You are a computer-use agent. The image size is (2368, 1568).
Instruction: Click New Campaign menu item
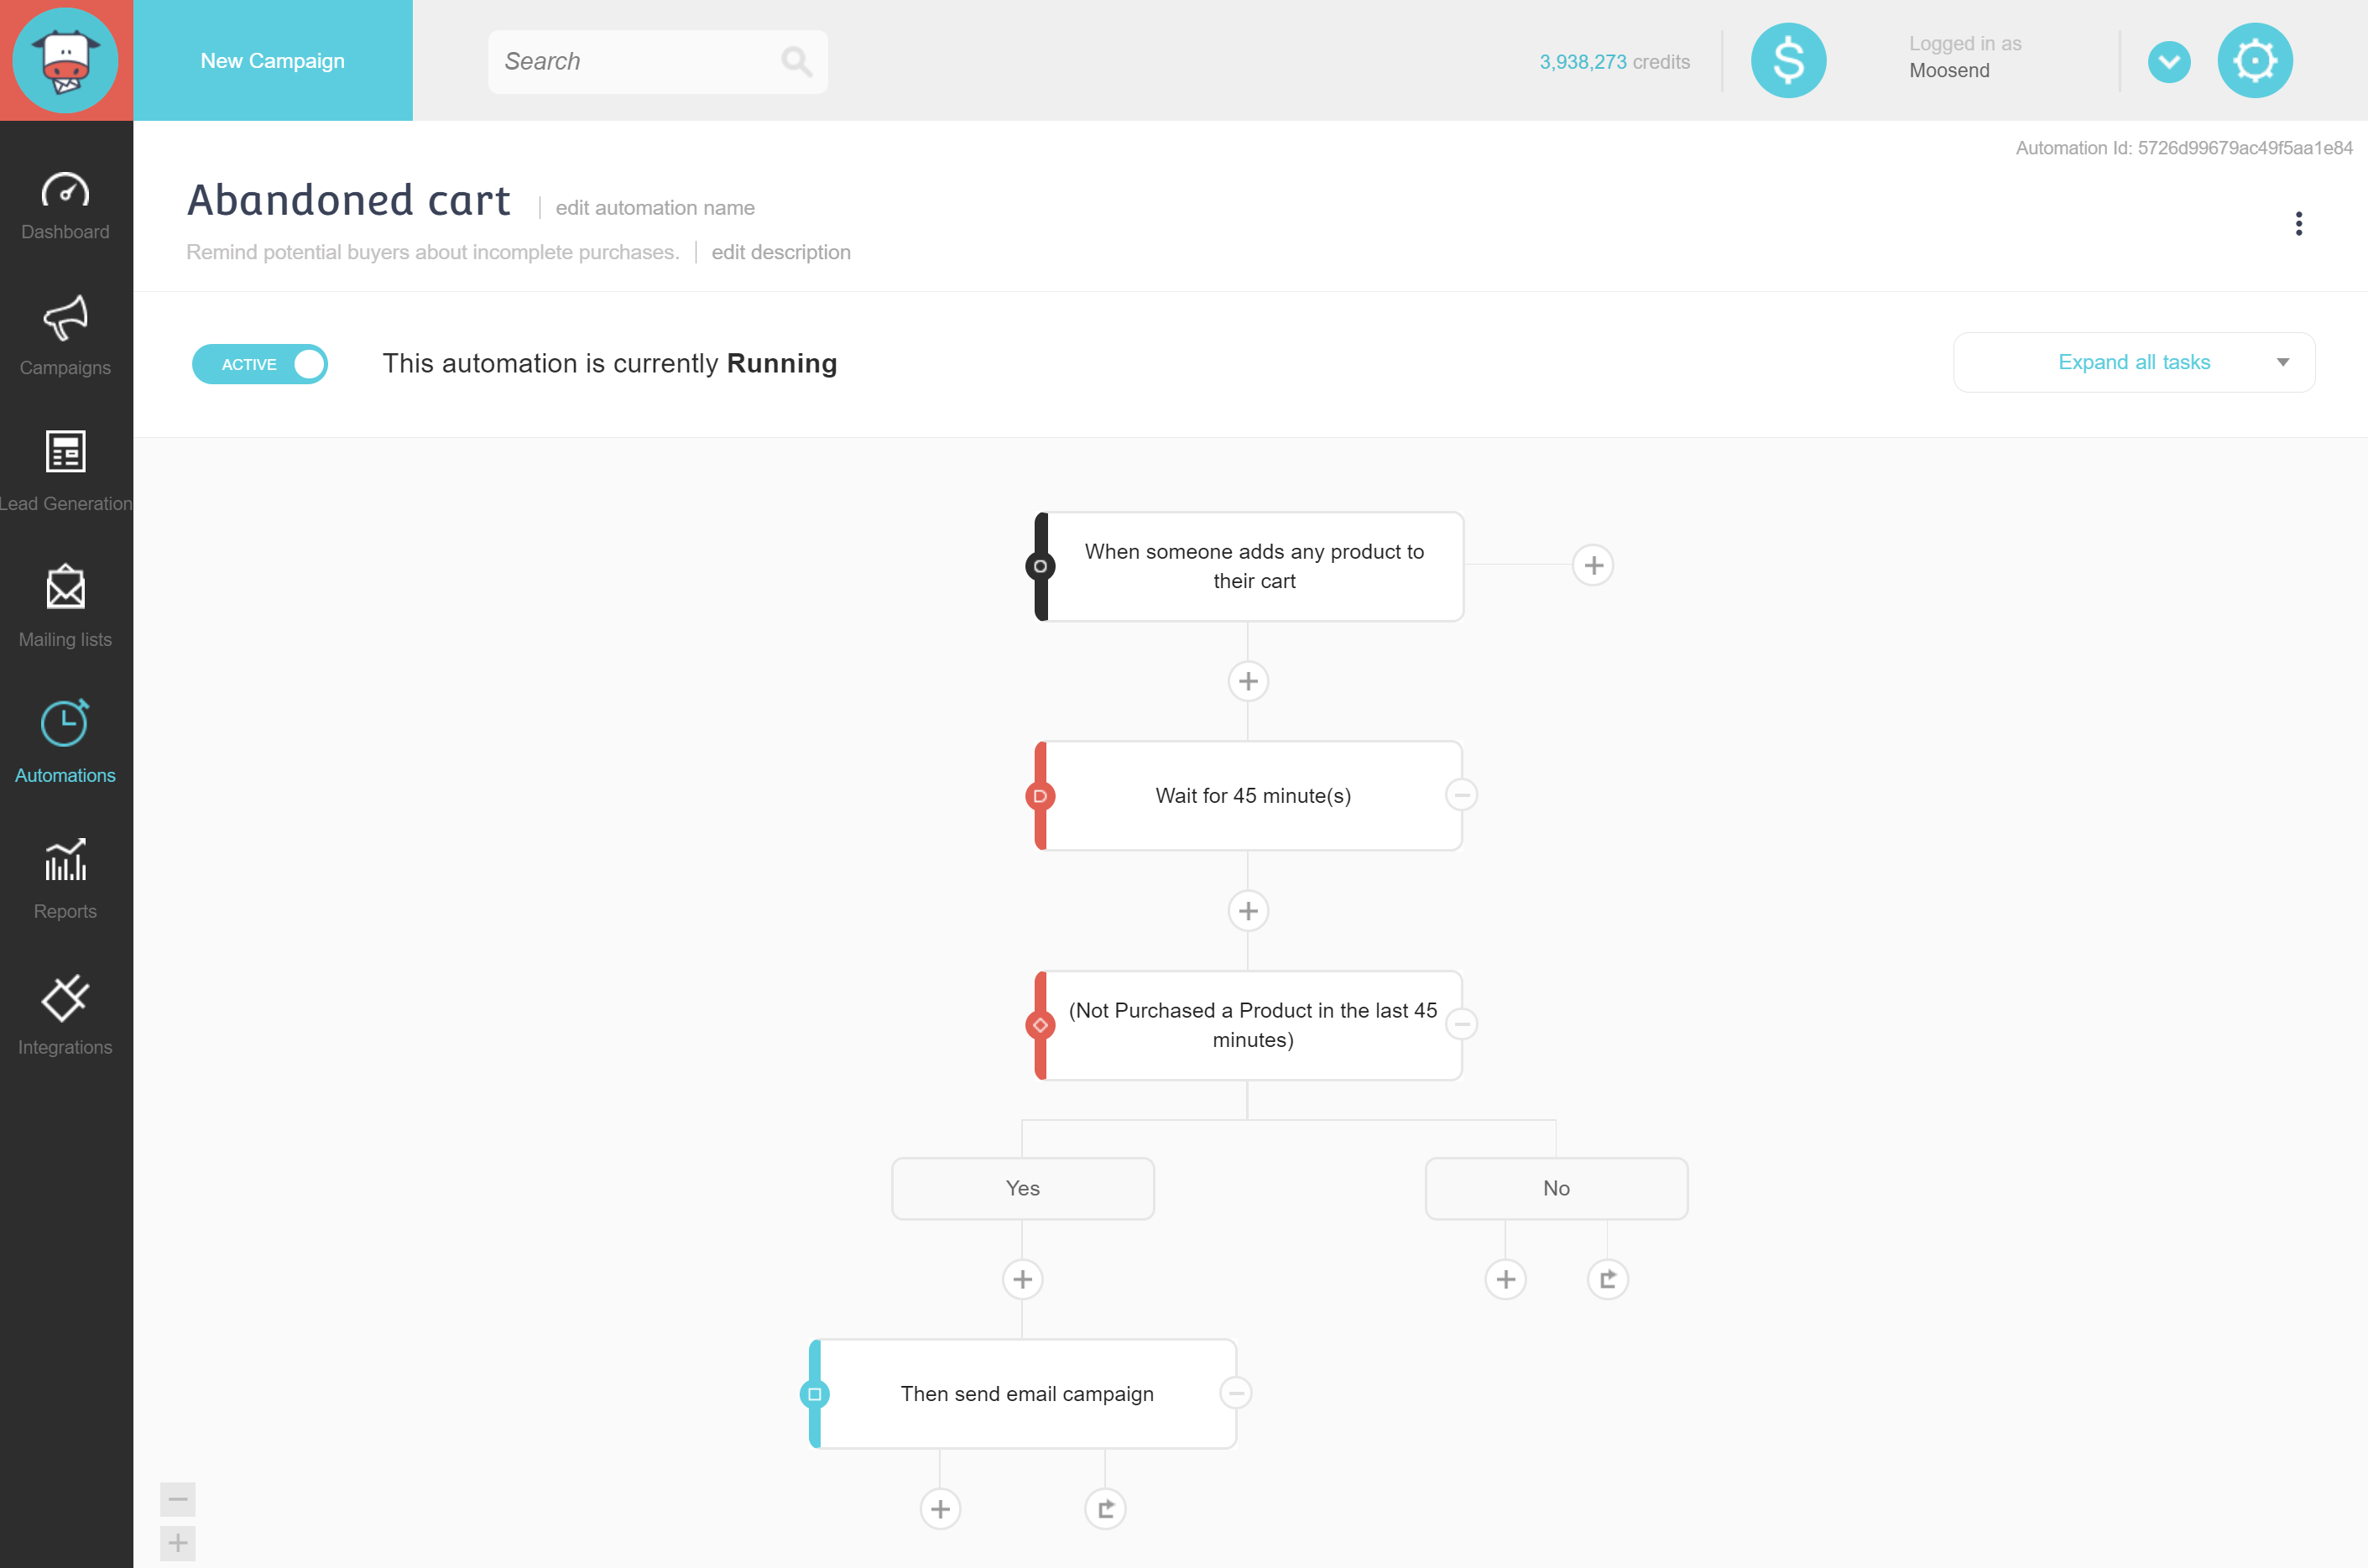point(271,60)
